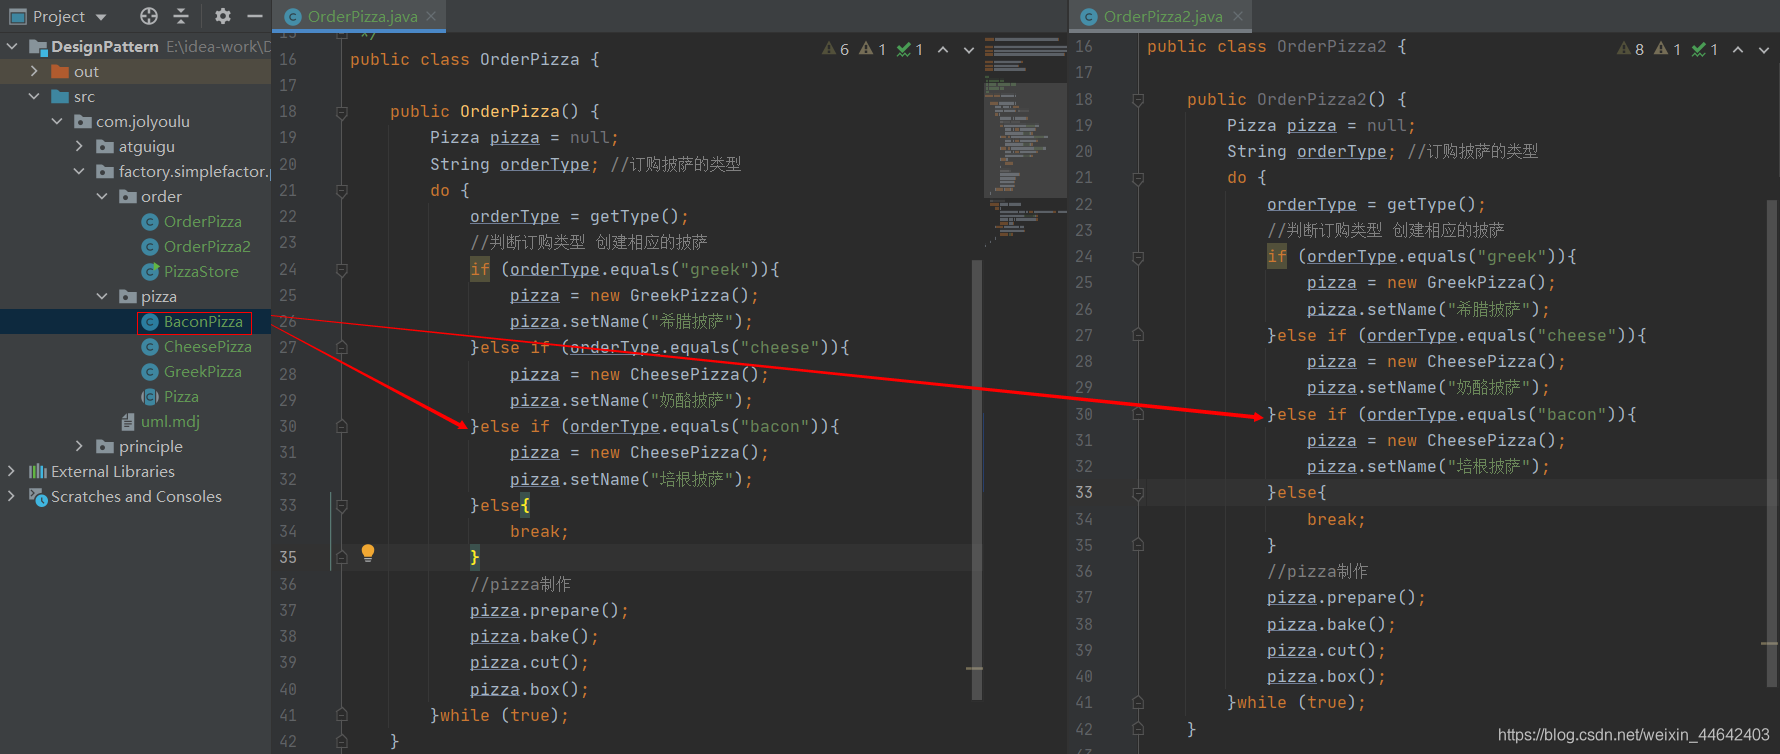1780x754 pixels.
Task: Collapse the order package
Action: pyautogui.click(x=102, y=196)
